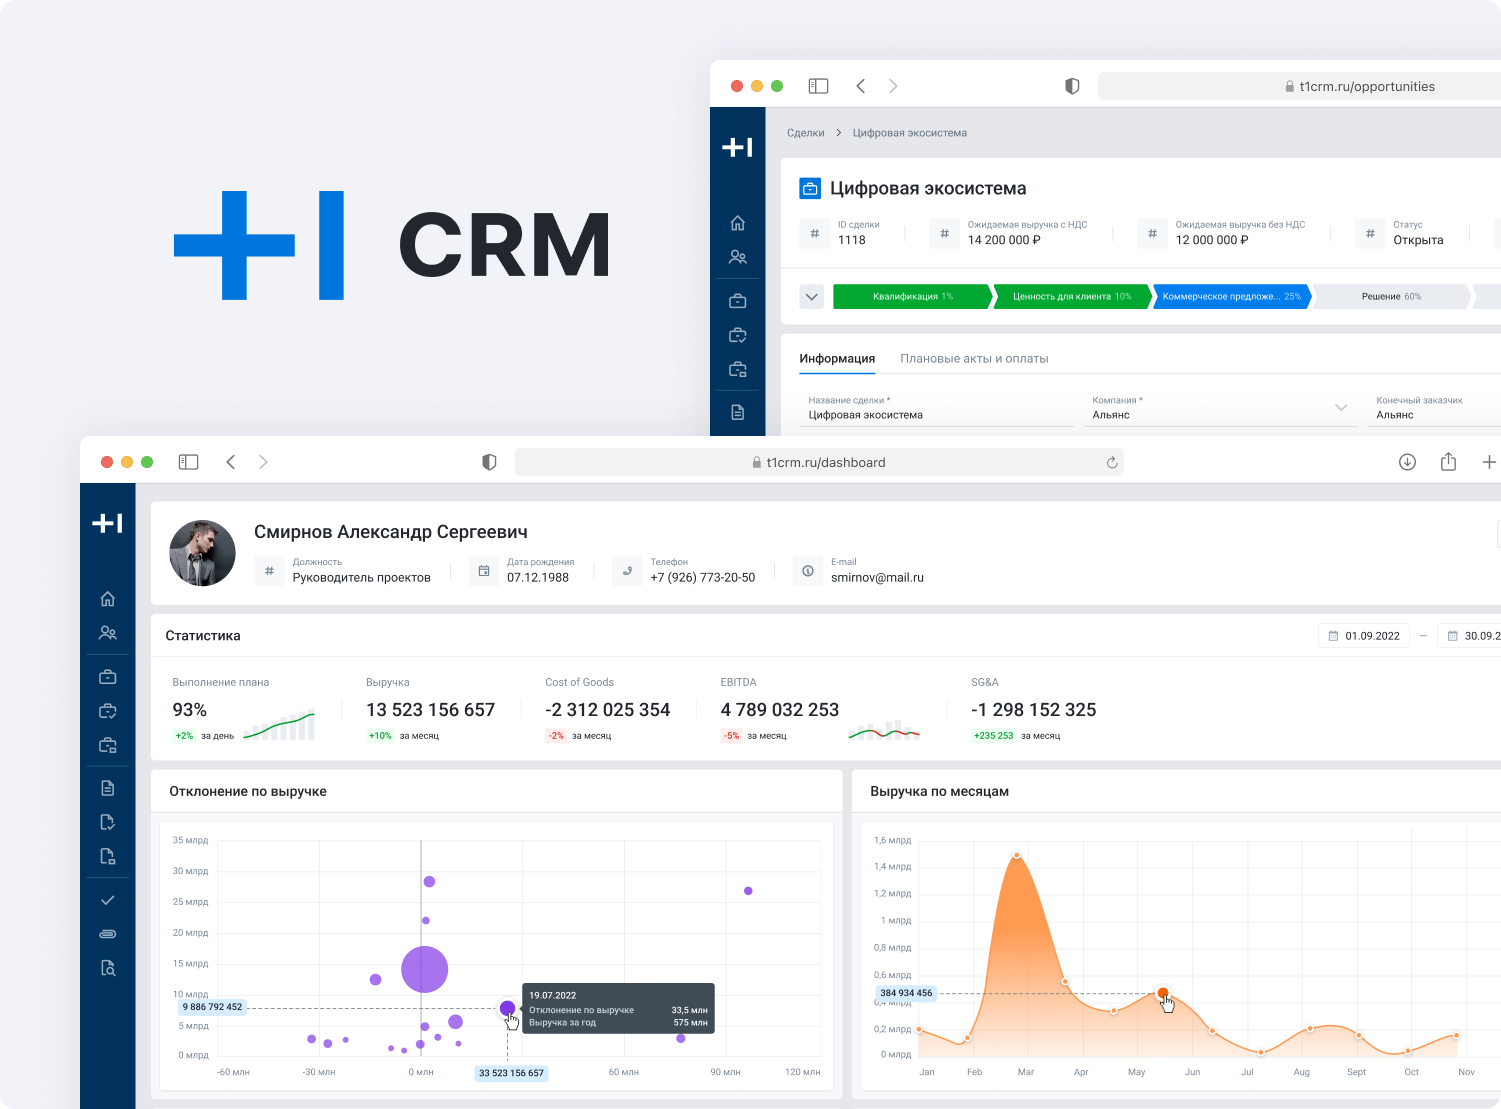Open start date picker 01.09.2022

click(x=1364, y=636)
